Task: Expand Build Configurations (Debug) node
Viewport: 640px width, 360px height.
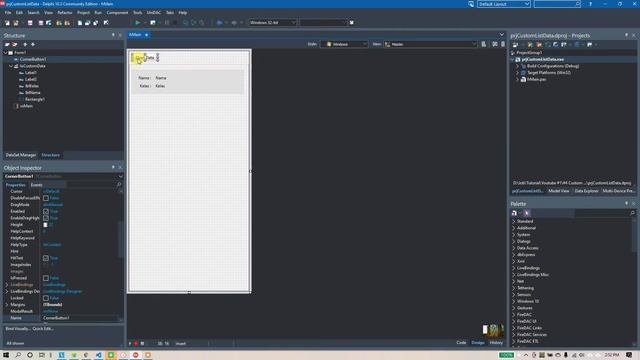Action: pos(518,66)
